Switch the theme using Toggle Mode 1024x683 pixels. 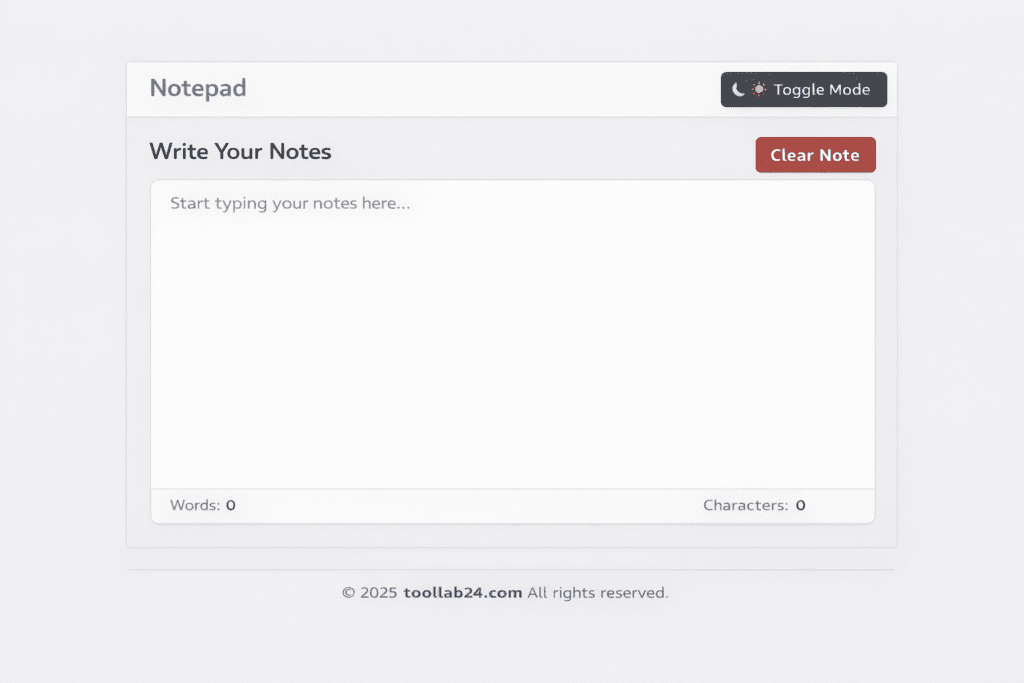pos(803,89)
